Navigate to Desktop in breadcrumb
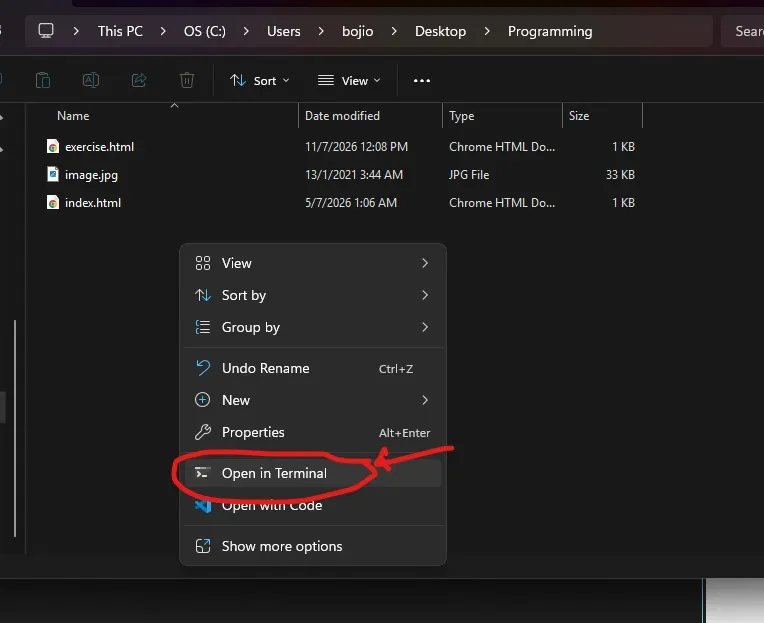The width and height of the screenshot is (764, 623). coord(440,31)
